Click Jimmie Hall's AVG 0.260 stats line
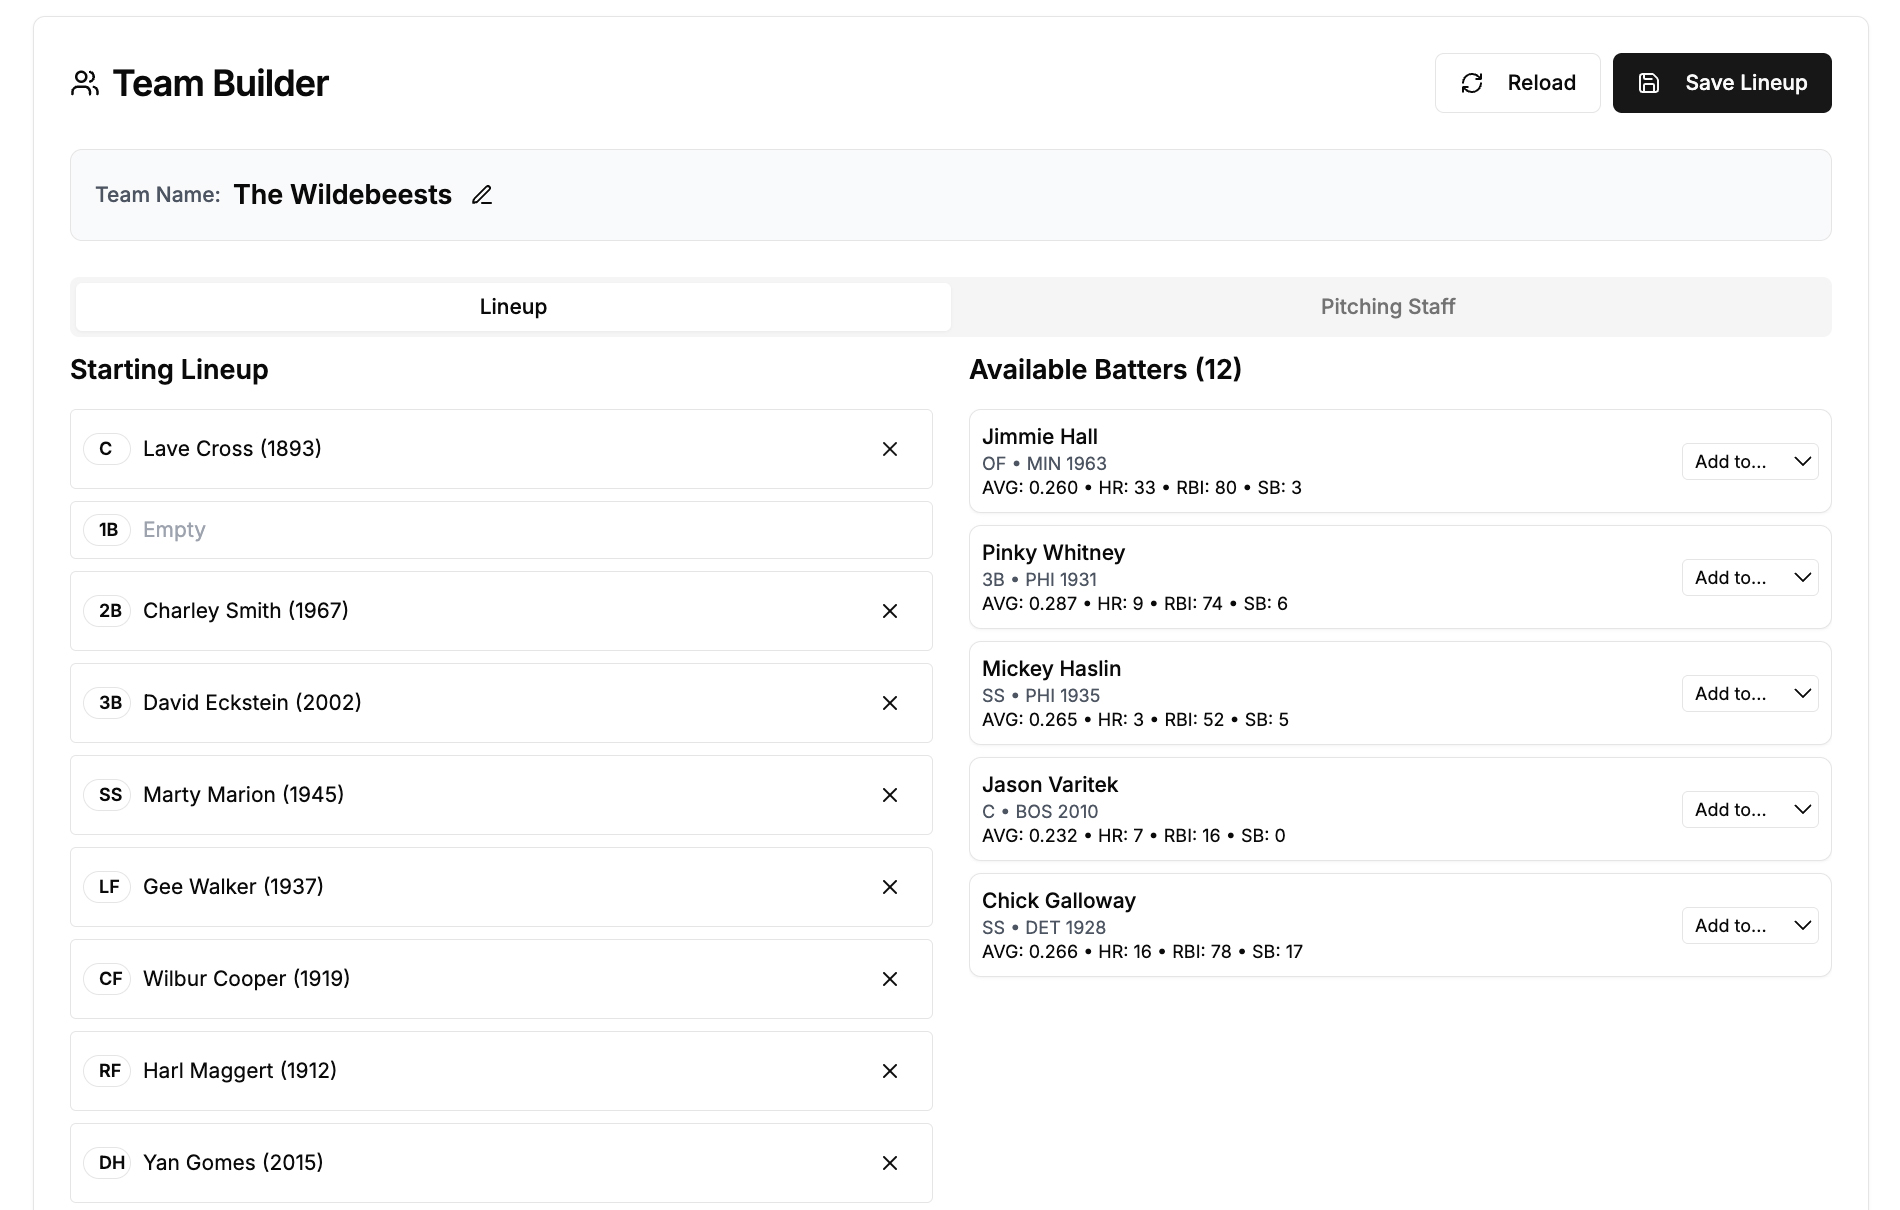Image resolution: width=1900 pixels, height=1210 pixels. pos(1142,488)
